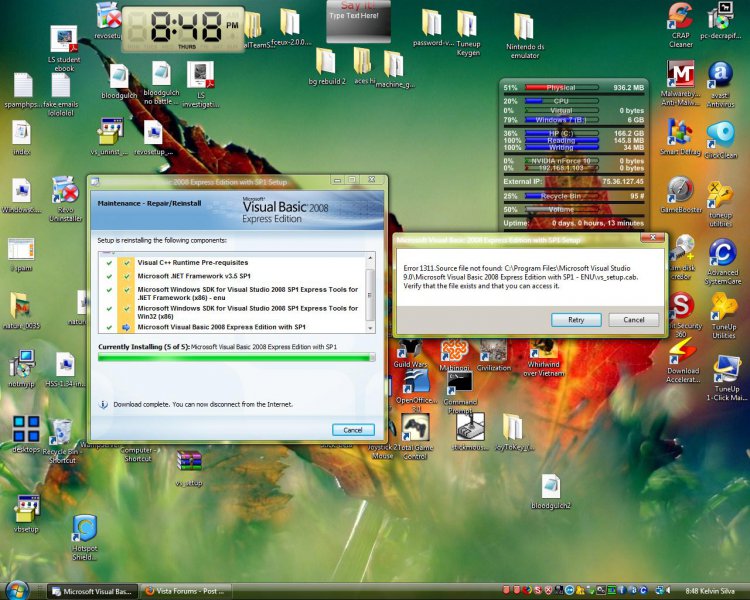Select the Revo Uninstaller desktop icon
The width and height of the screenshot is (750, 600).
(66, 199)
